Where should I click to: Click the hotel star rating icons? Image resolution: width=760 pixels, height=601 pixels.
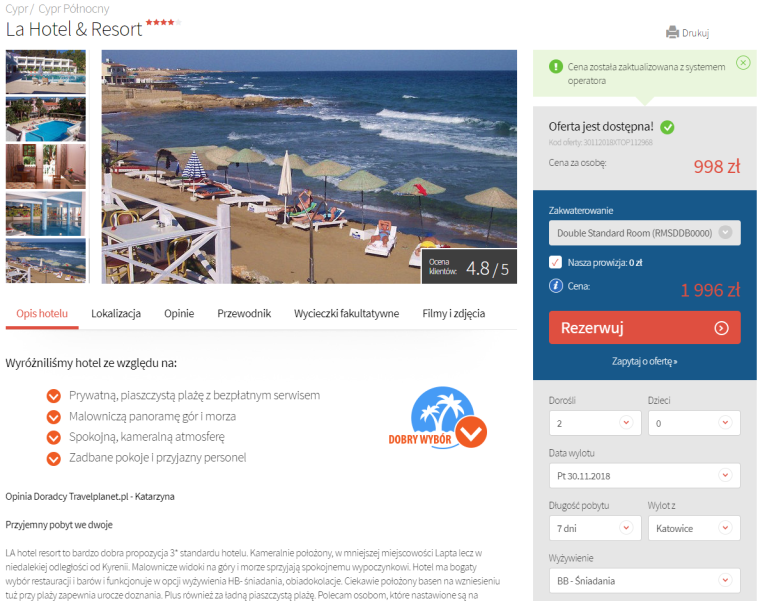point(163,22)
